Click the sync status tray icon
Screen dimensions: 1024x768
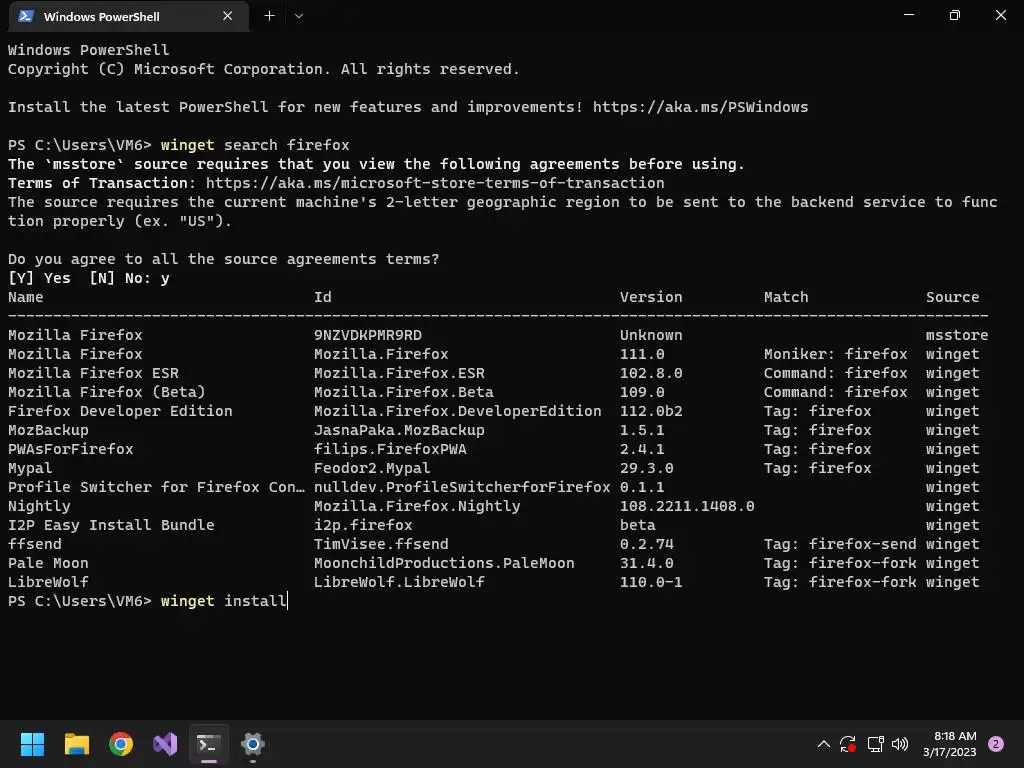point(848,744)
